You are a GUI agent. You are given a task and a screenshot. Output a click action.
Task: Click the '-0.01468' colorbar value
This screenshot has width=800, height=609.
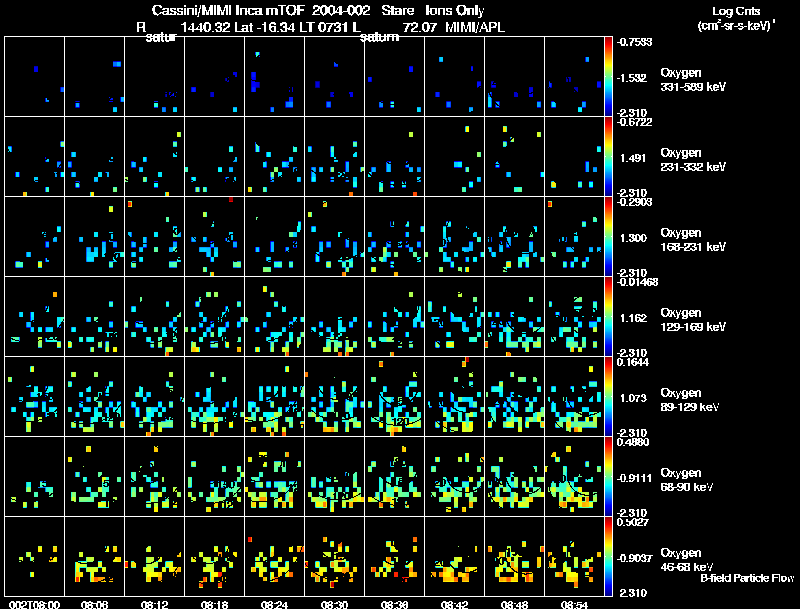coord(637,282)
